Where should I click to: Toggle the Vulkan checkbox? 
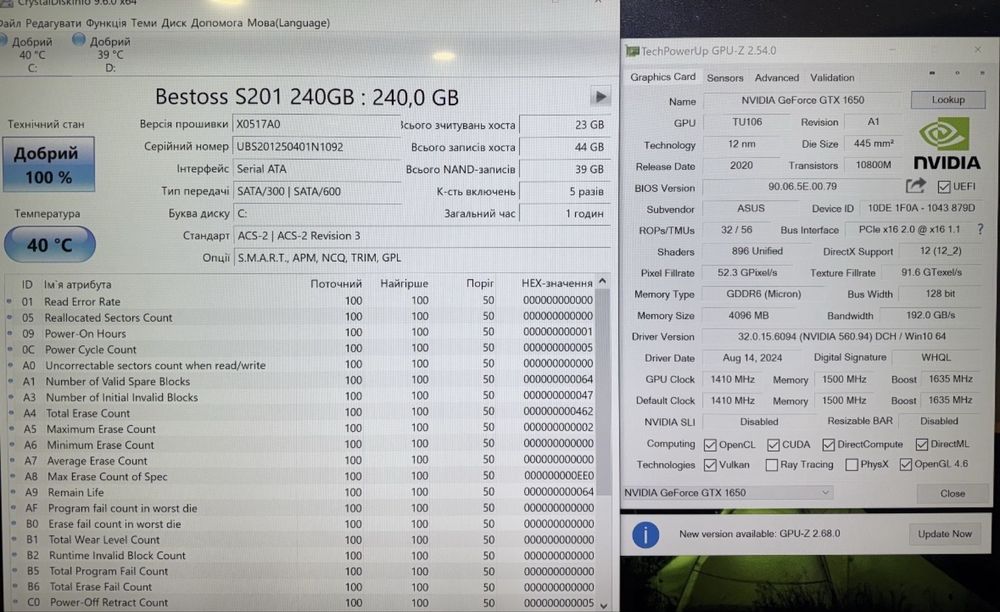click(x=710, y=465)
